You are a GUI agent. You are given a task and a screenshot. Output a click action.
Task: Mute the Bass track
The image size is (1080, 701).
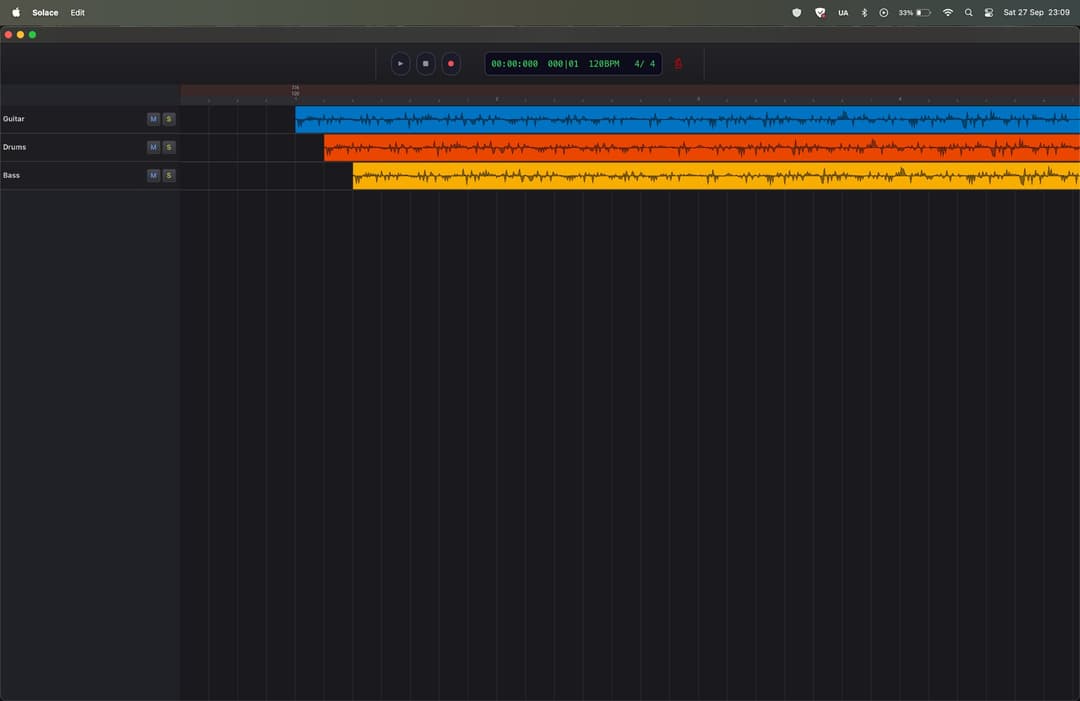point(153,175)
